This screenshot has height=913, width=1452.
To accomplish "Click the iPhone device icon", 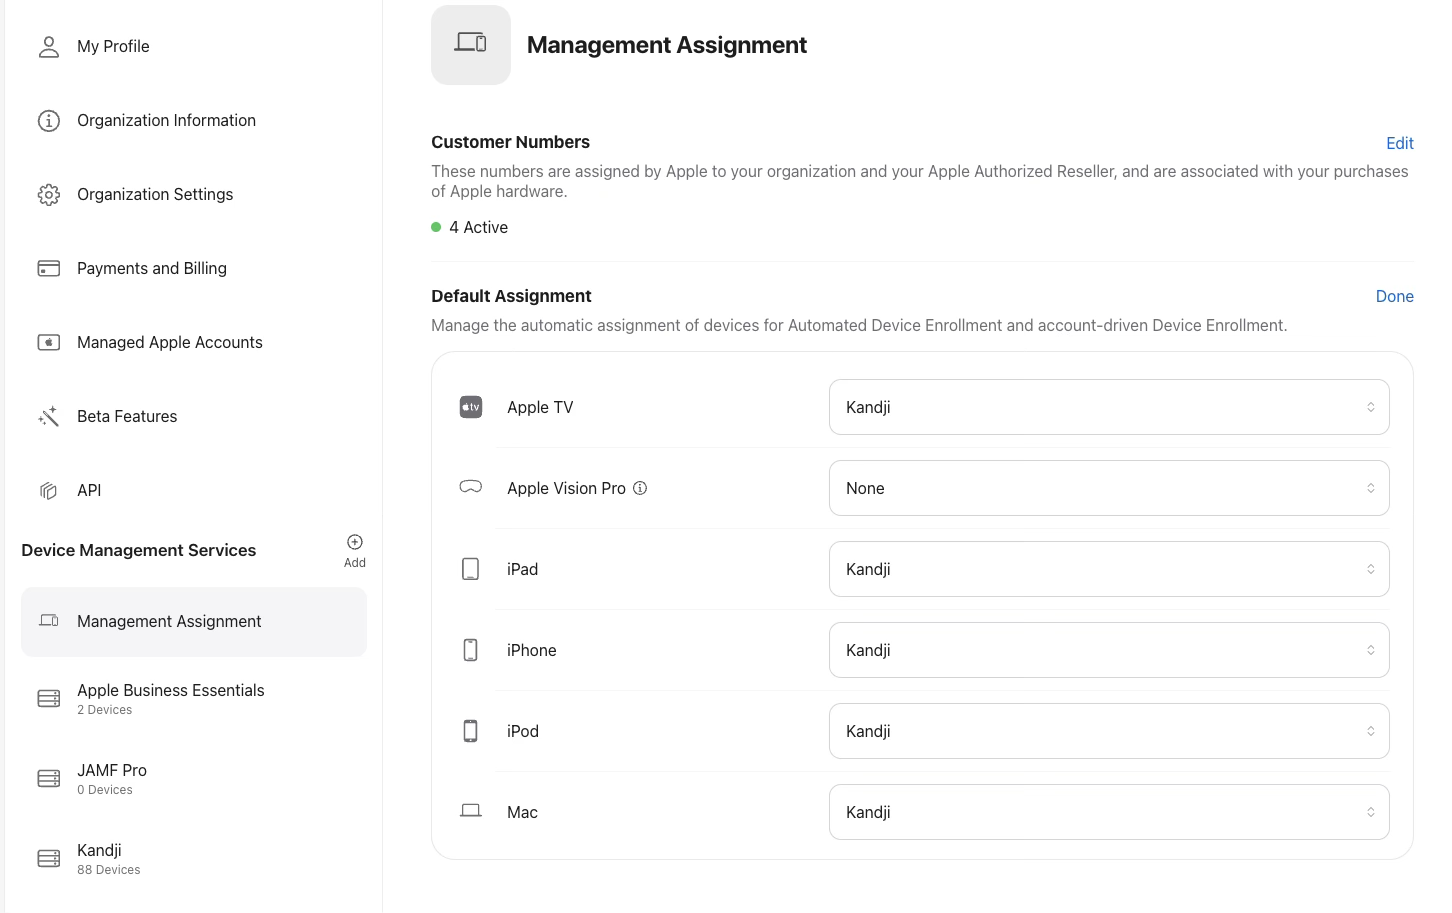I will point(471,650).
